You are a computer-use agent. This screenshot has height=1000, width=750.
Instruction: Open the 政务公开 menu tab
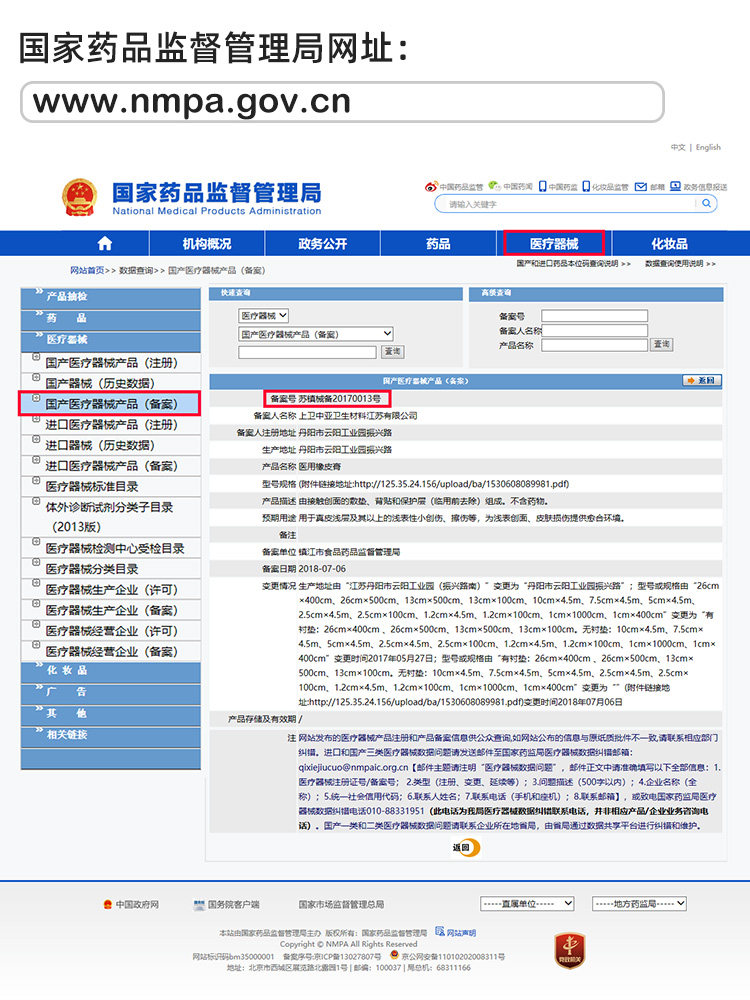pos(323,244)
